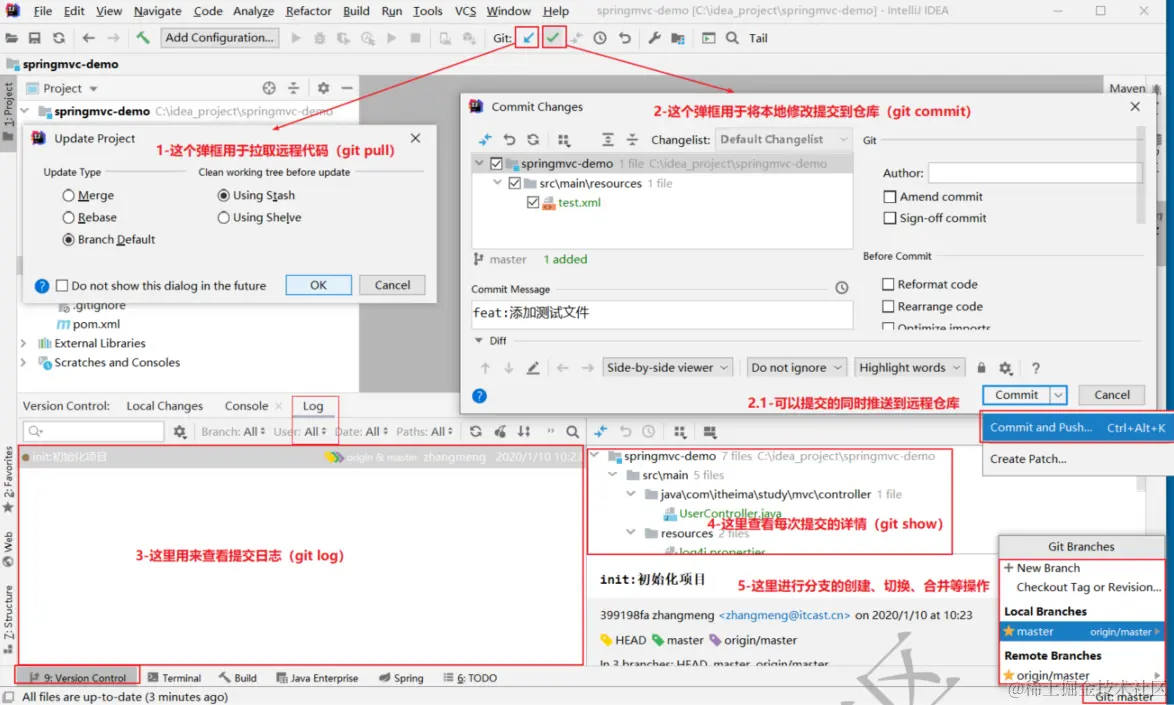
Task: Click the search icon in Log toolbar
Action: click(572, 431)
